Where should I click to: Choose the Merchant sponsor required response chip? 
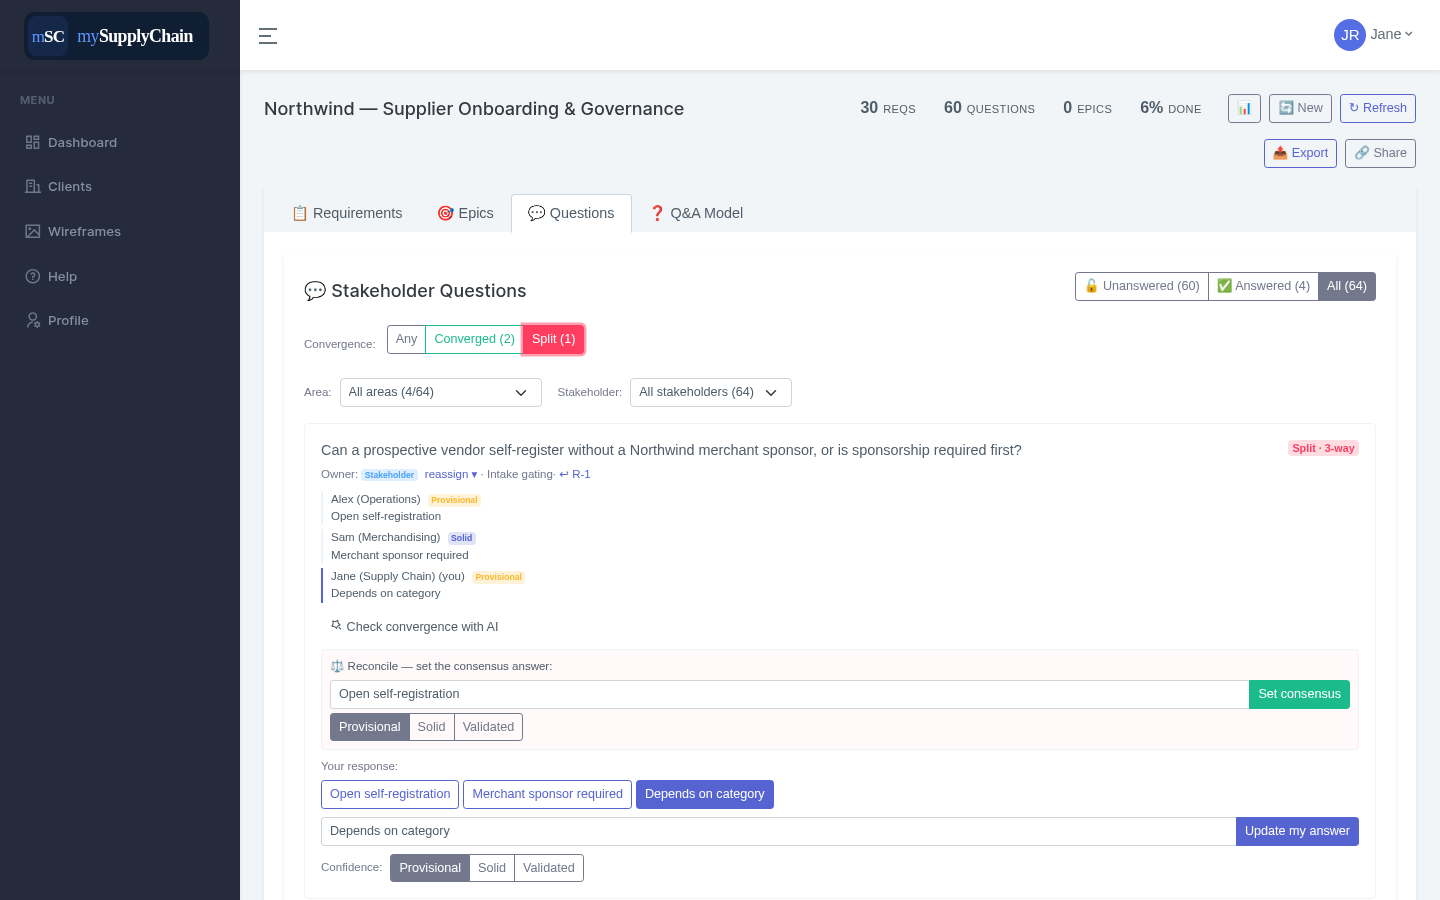[x=547, y=794]
